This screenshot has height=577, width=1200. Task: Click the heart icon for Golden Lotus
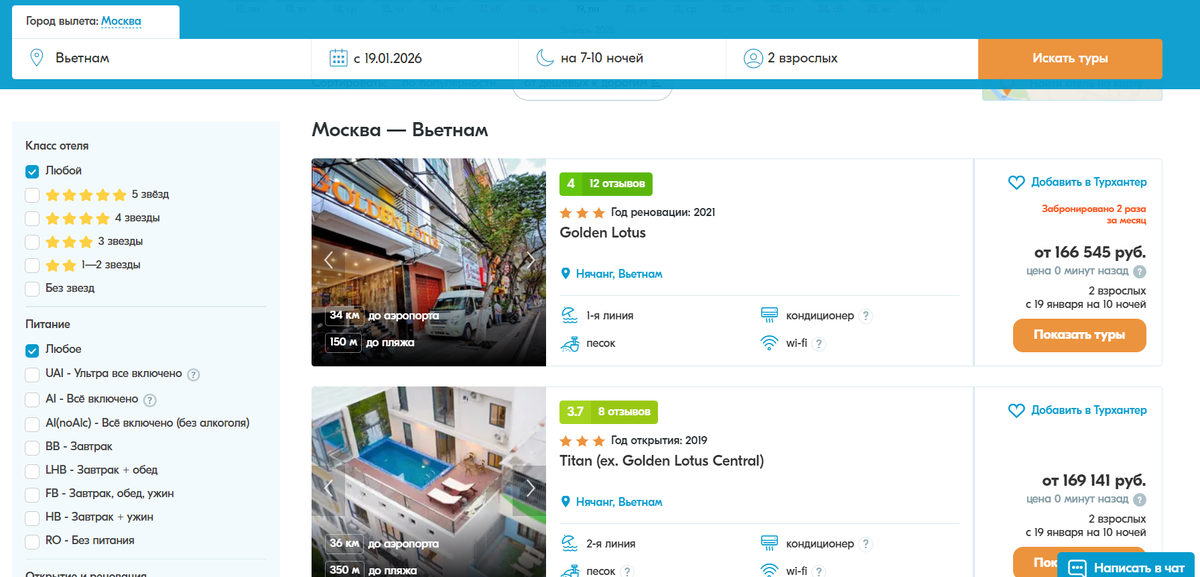[x=1016, y=183]
